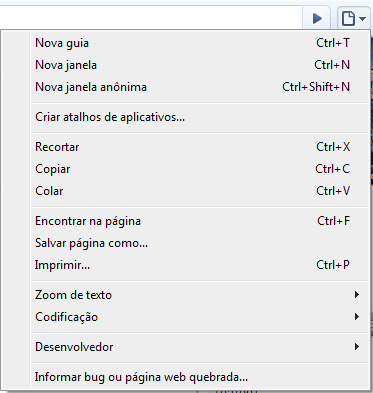This screenshot has width=373, height=393.
Task: Expand the Zoom de texto submenu arrow
Action: [x=357, y=295]
